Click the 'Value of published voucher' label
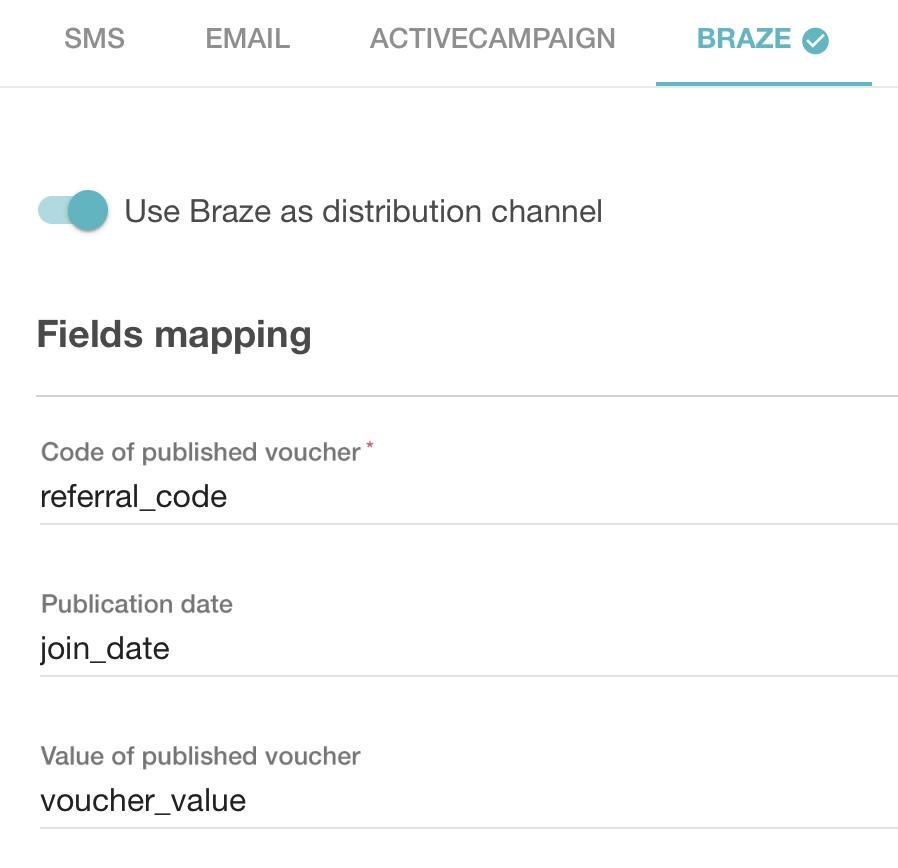Image resolution: width=898 pixels, height=868 pixels. [200, 756]
